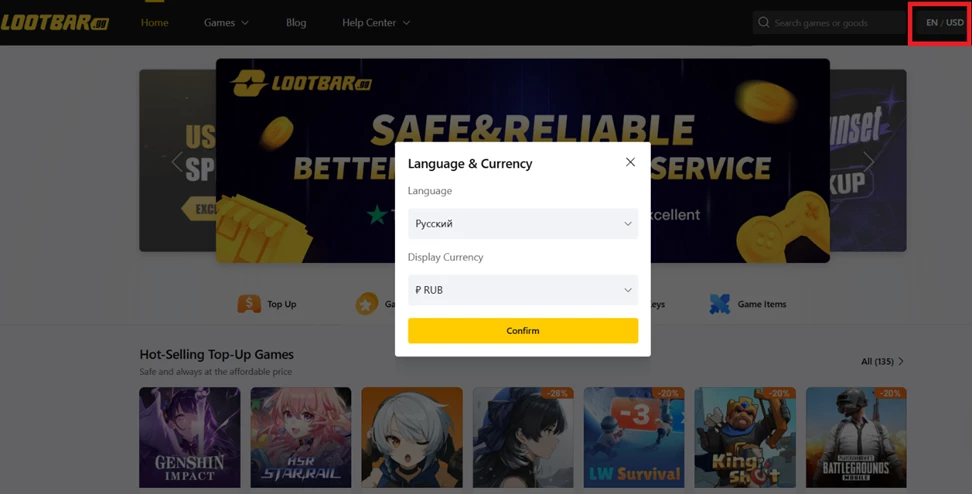Open the Battlegrounds Mobile game card

tap(856, 437)
